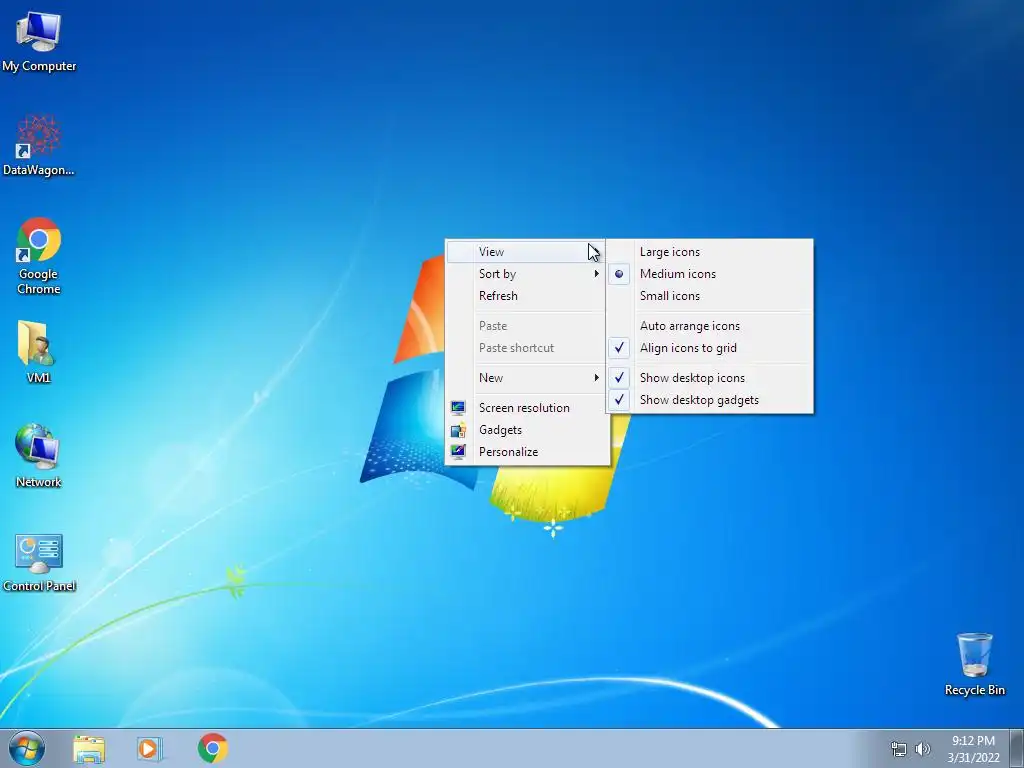This screenshot has width=1024, height=768.
Task: Toggle Show desktop icons
Action: [x=710, y=378]
